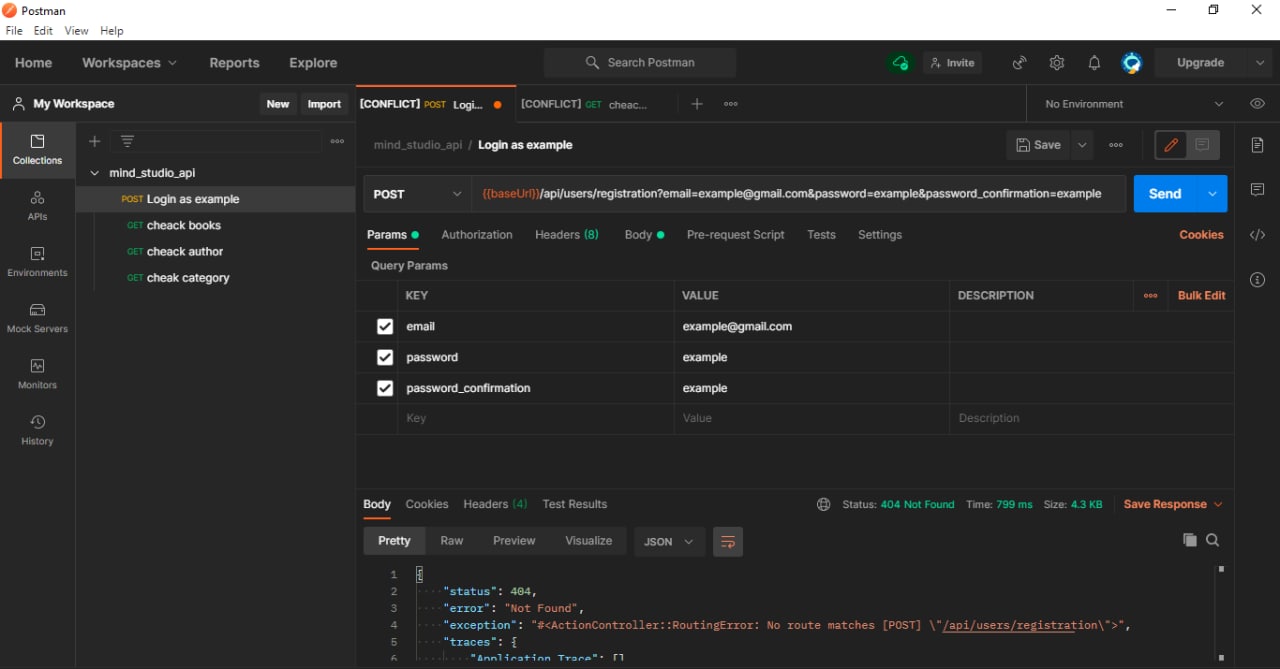The image size is (1280, 669).
Task: Open the sync status cloud icon
Action: click(x=900, y=63)
